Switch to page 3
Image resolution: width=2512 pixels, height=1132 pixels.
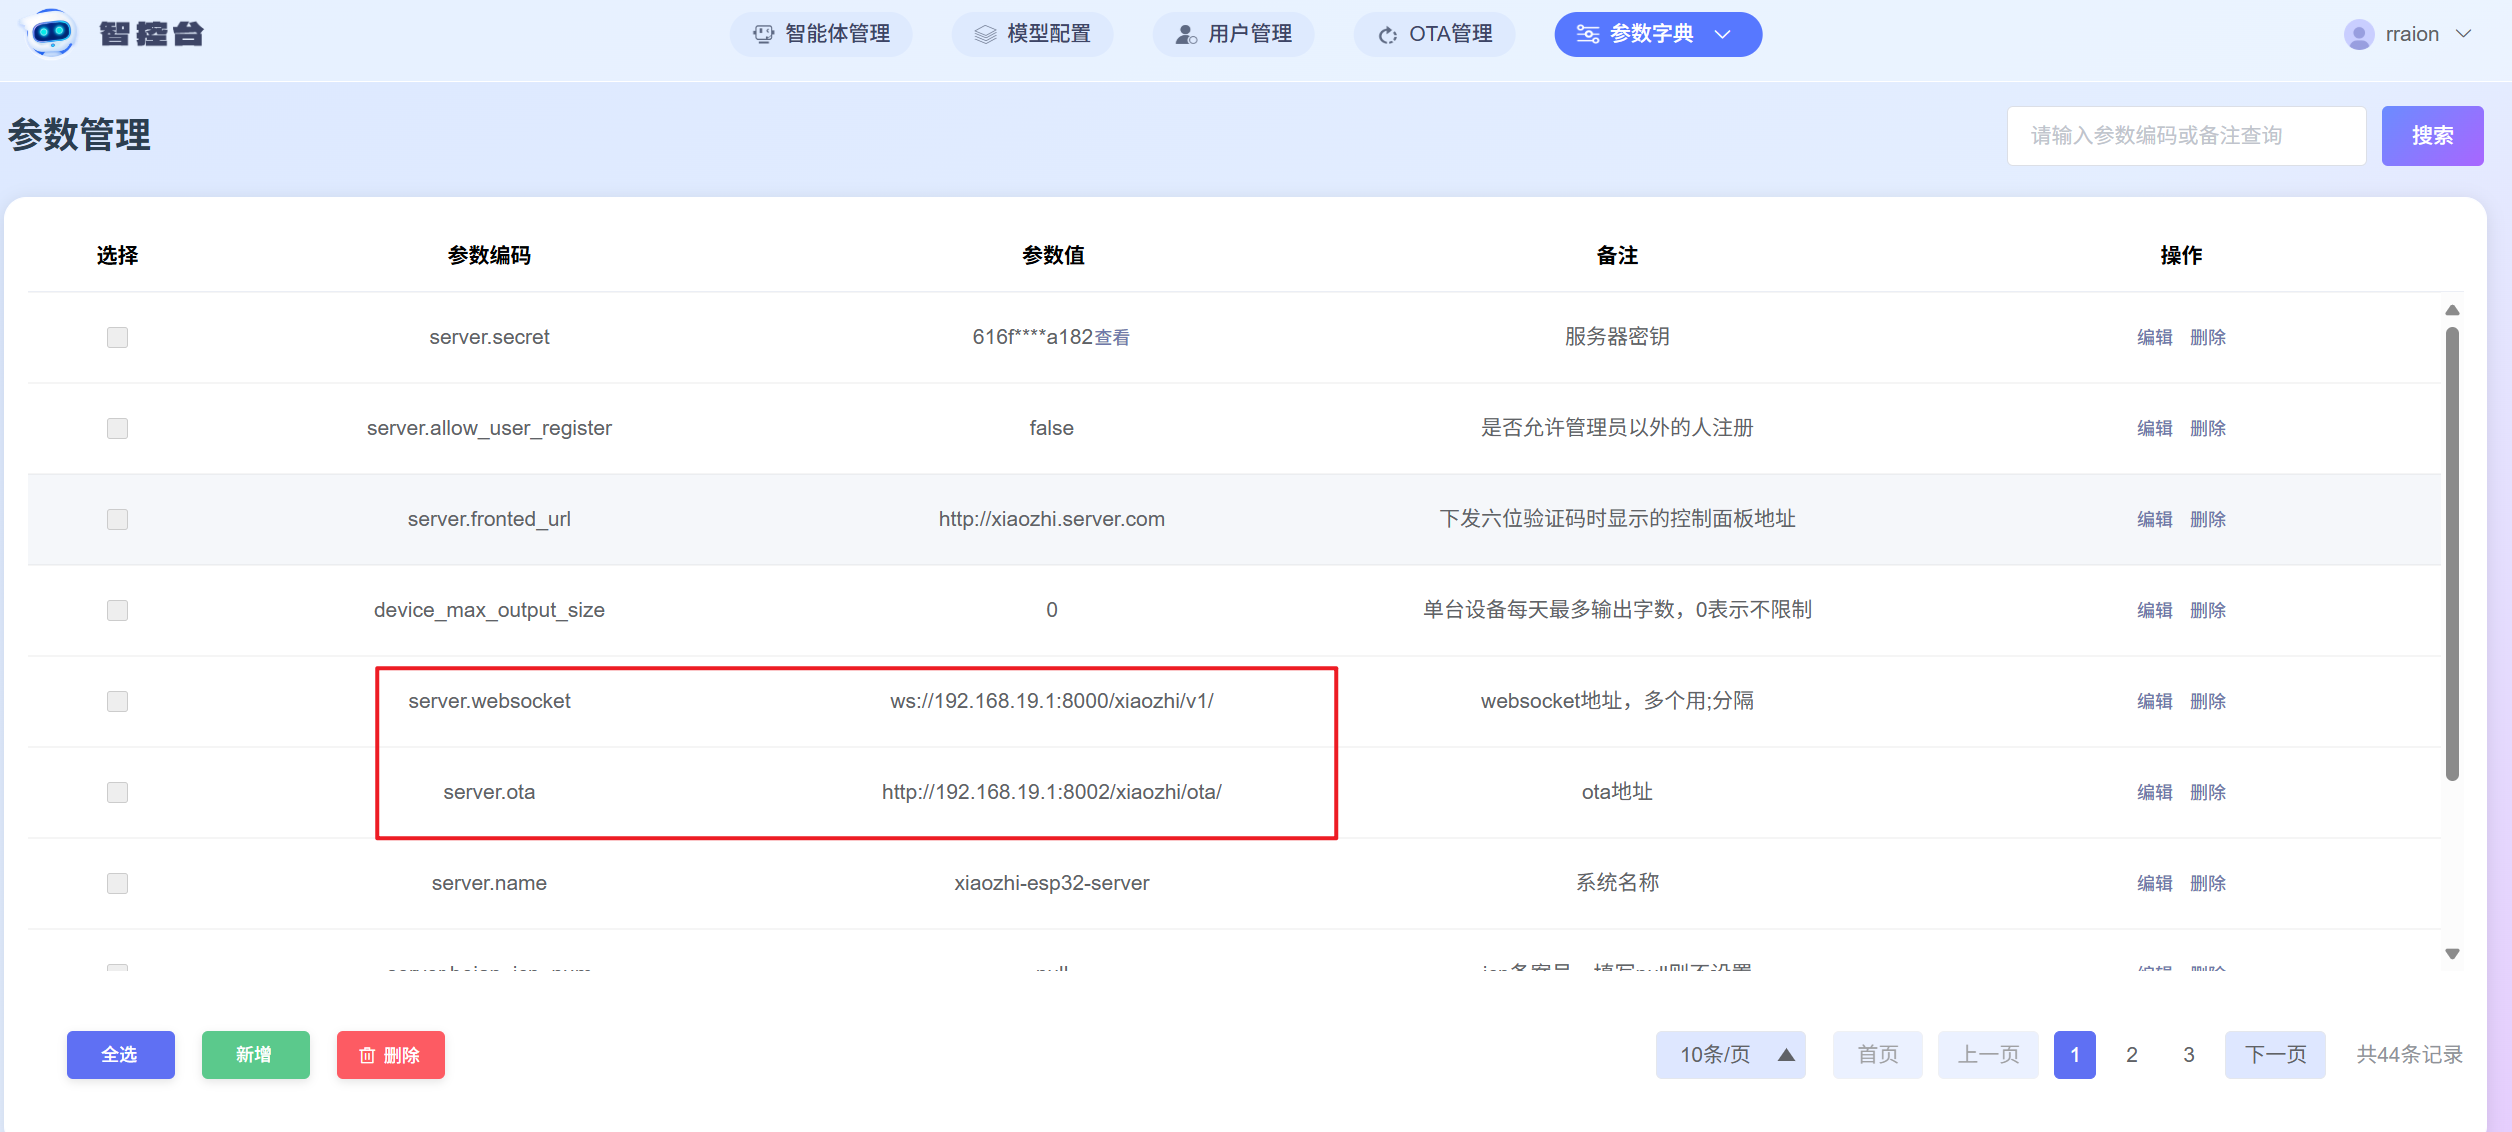coord(2189,1055)
